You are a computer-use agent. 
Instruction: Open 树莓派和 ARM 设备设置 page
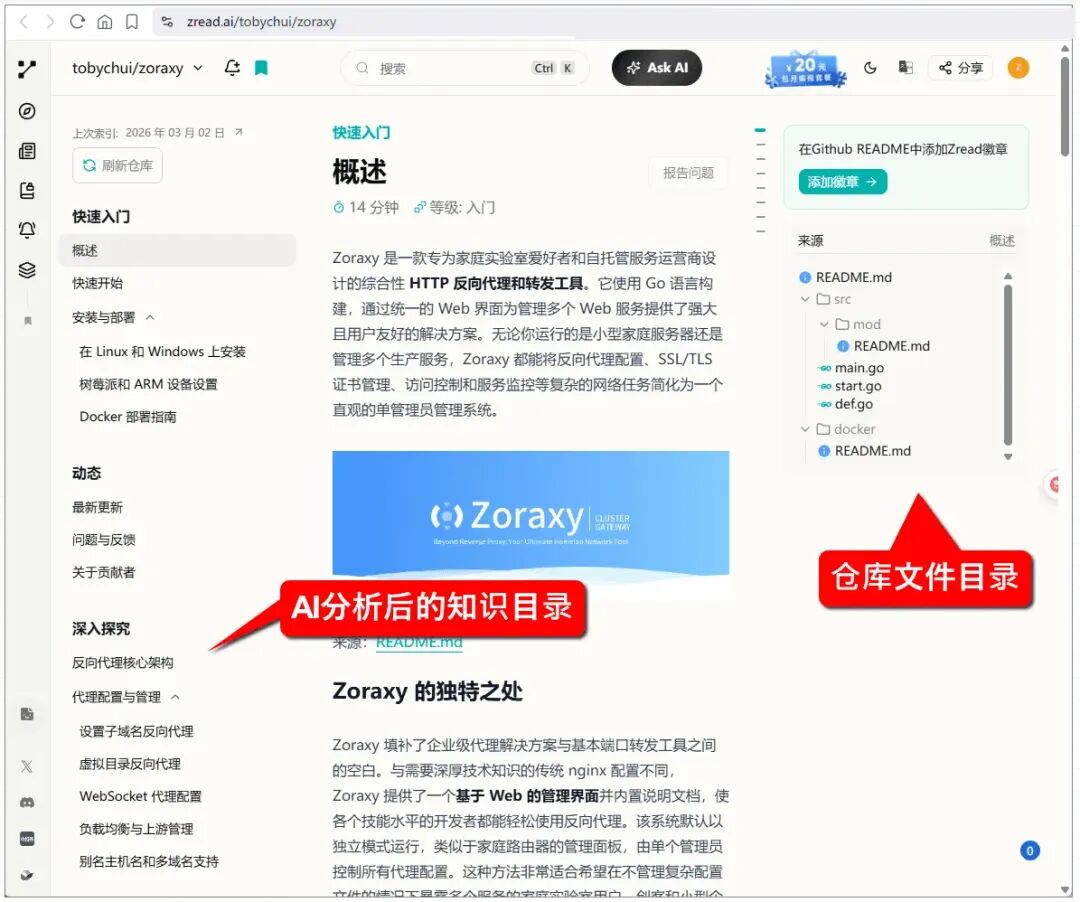click(148, 384)
